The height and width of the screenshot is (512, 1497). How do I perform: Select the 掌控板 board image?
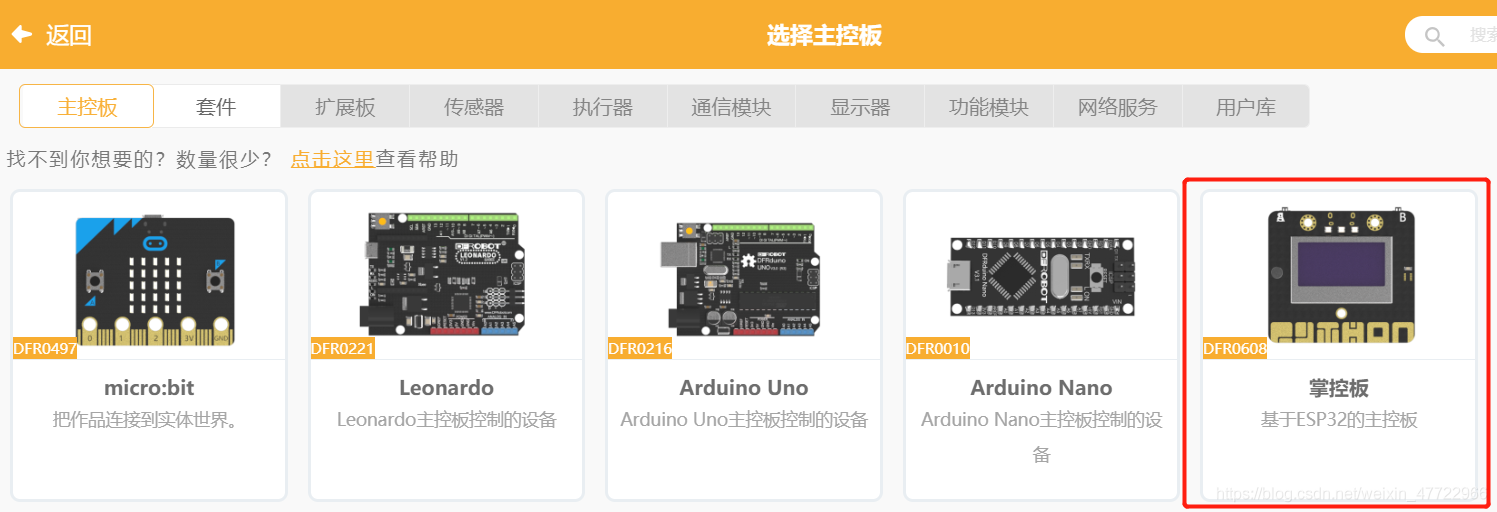1342,275
